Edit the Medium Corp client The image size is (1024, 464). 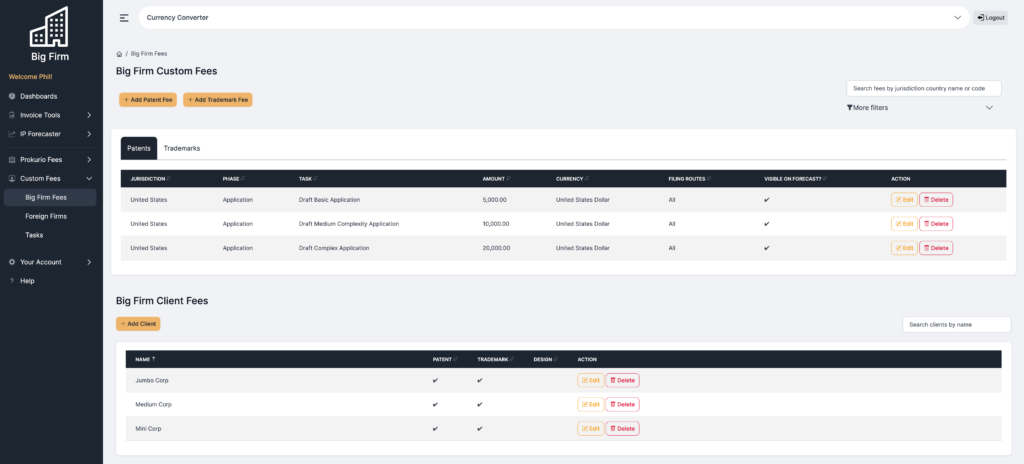590,405
